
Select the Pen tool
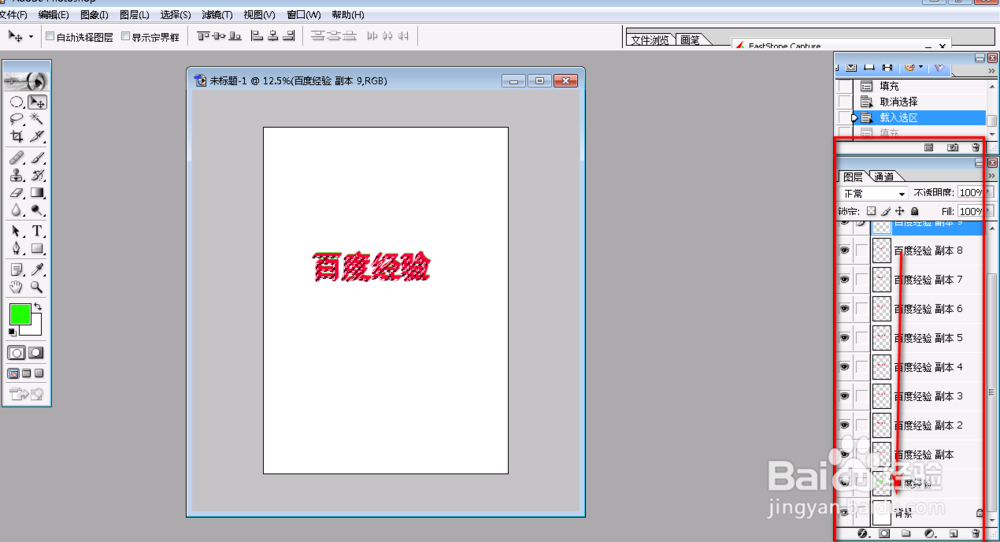point(17,249)
